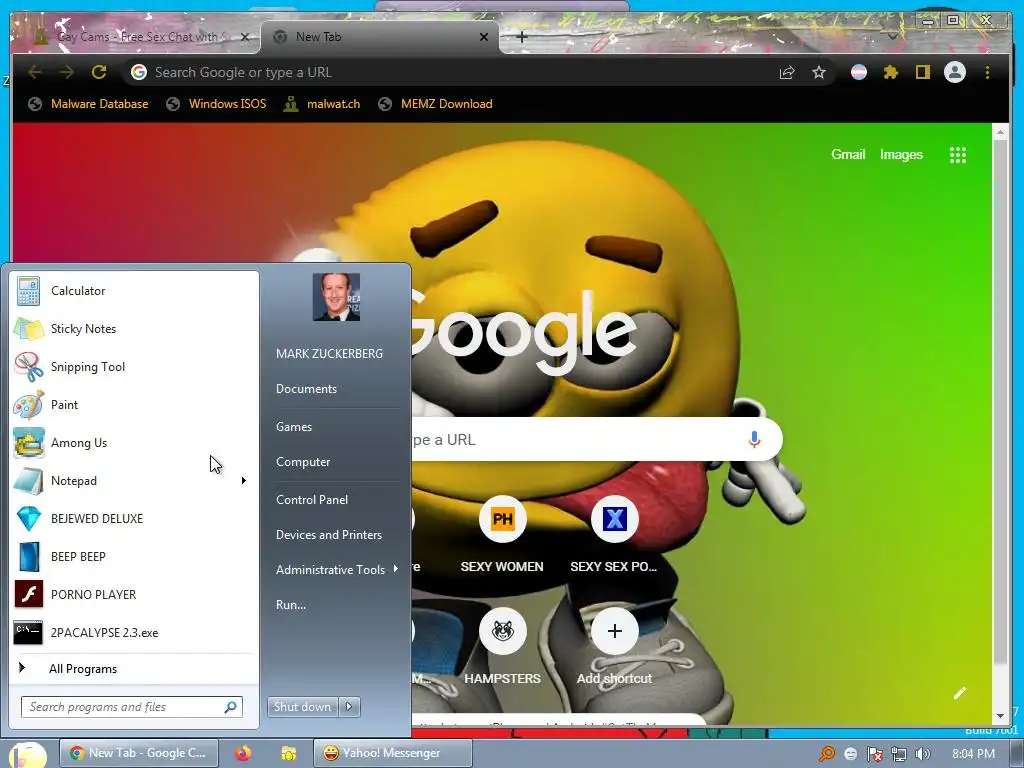
Task: Launch the BEEP BEEP program
Action: tap(134, 556)
